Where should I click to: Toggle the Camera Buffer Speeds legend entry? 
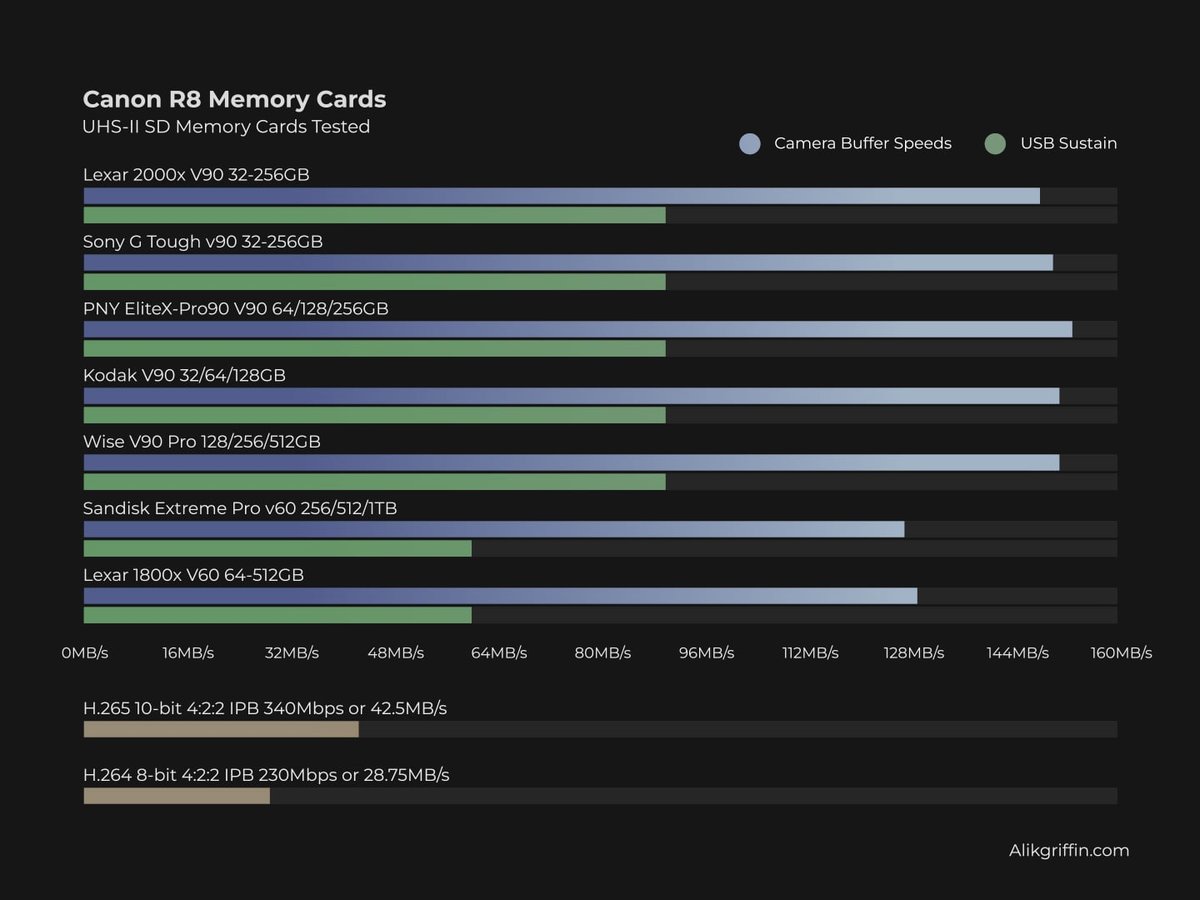pos(862,143)
